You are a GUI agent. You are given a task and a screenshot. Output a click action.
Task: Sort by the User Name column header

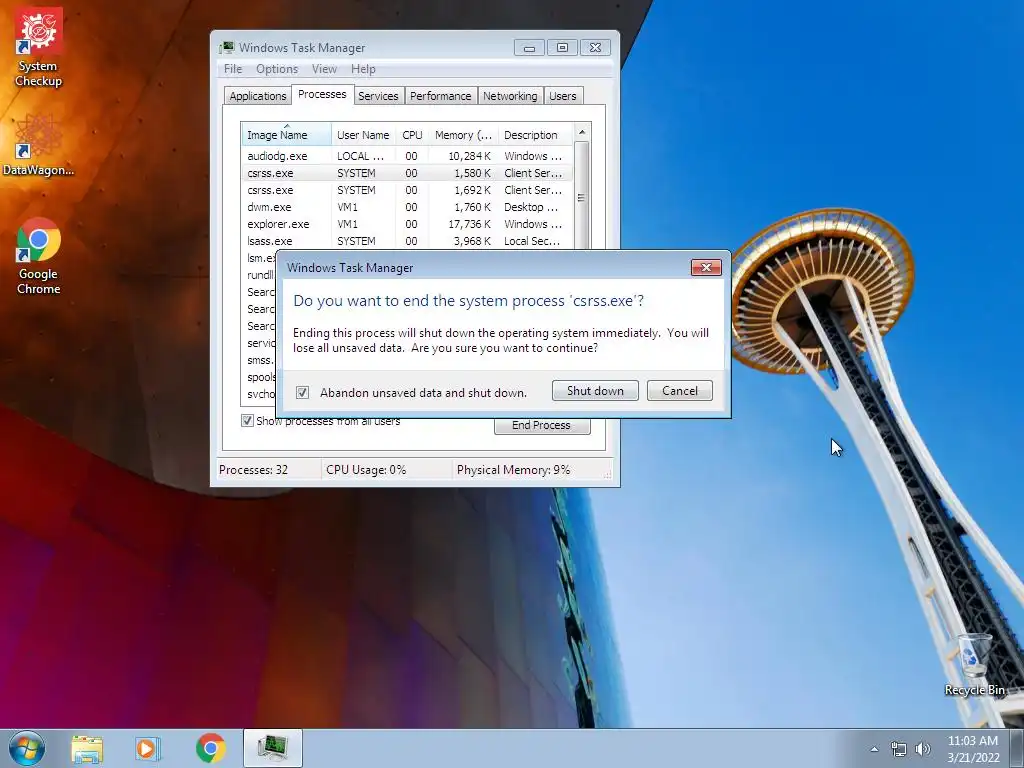[x=363, y=135]
